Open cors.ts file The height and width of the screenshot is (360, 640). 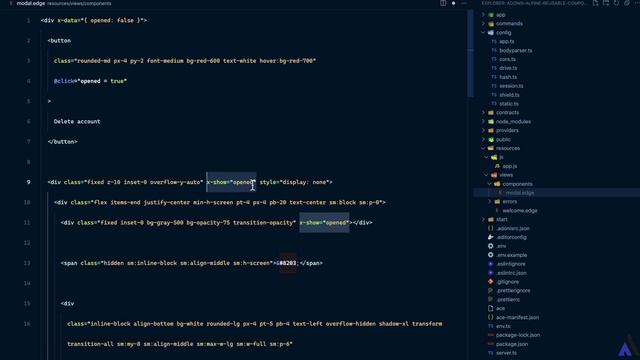click(x=507, y=59)
